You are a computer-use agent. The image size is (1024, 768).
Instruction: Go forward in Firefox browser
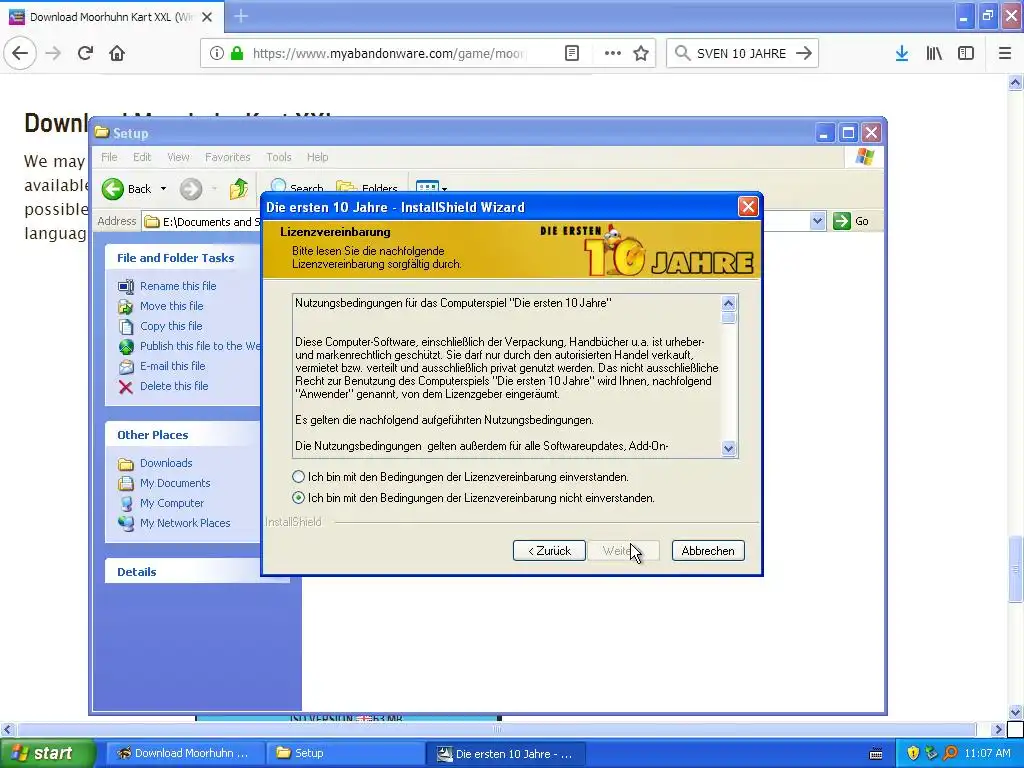(53, 53)
